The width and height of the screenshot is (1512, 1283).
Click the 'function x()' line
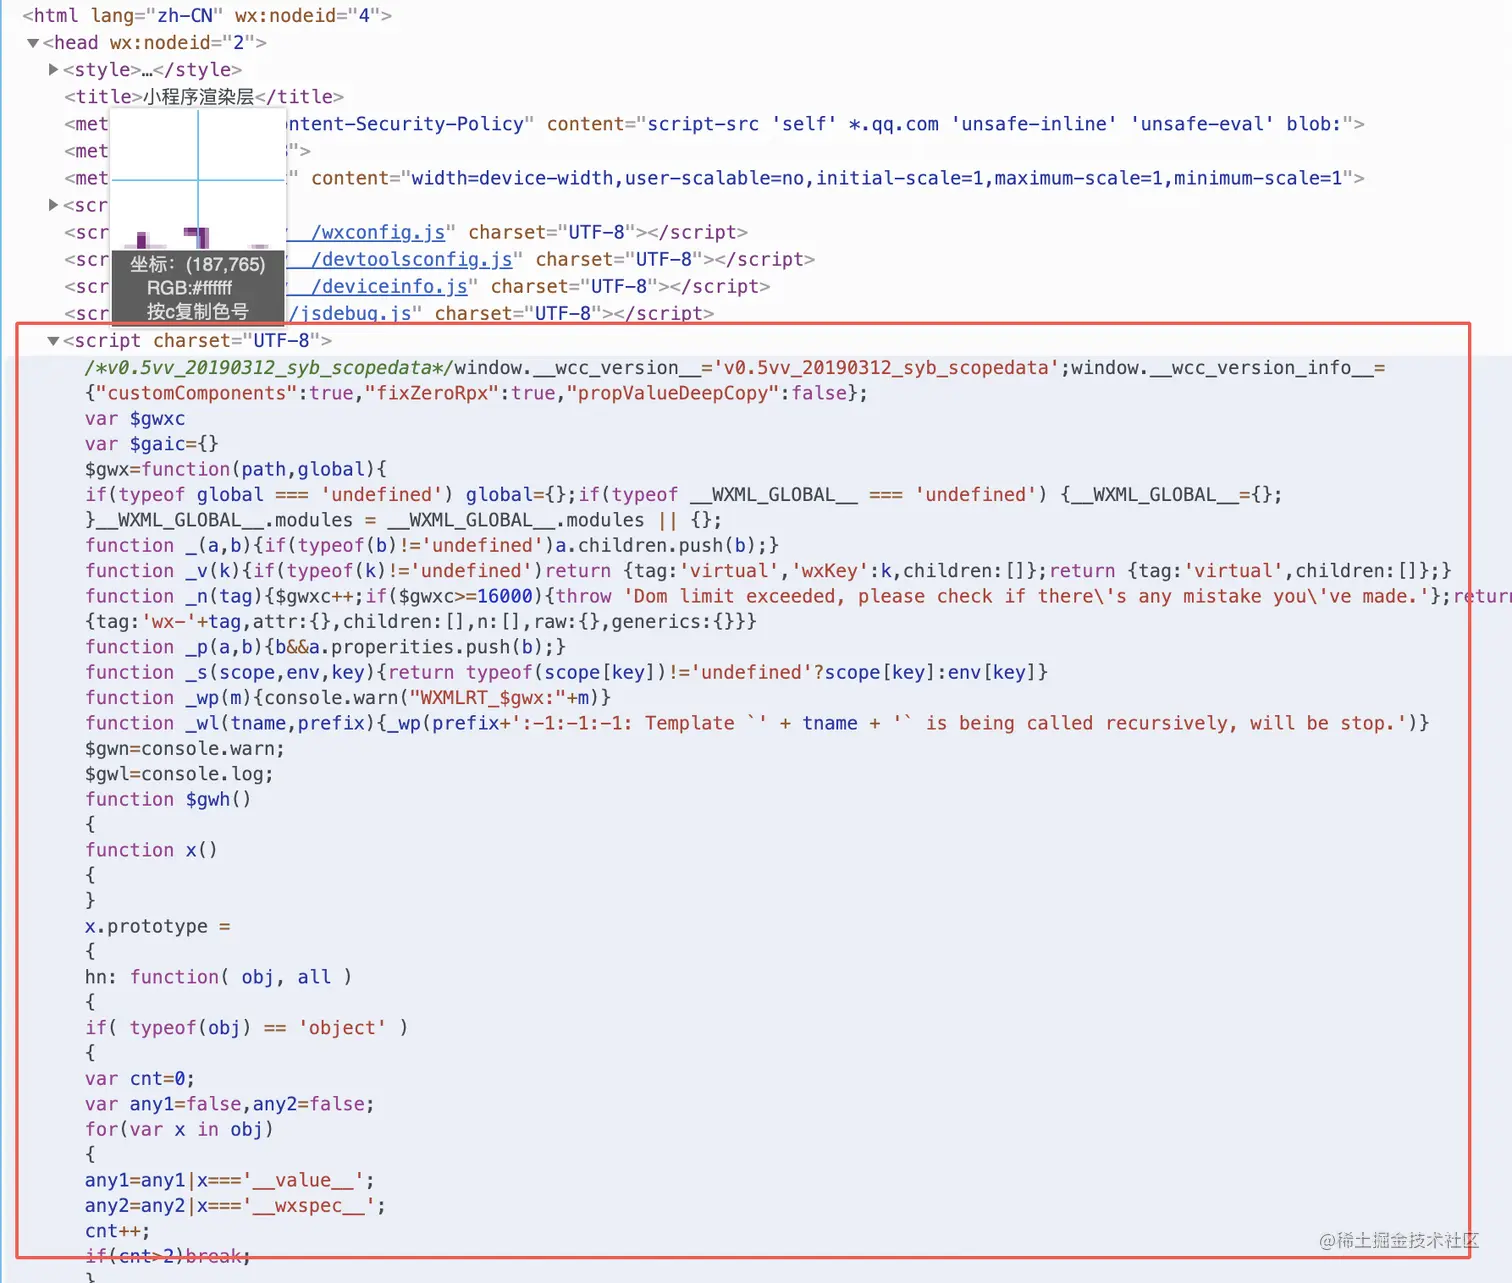[151, 850]
